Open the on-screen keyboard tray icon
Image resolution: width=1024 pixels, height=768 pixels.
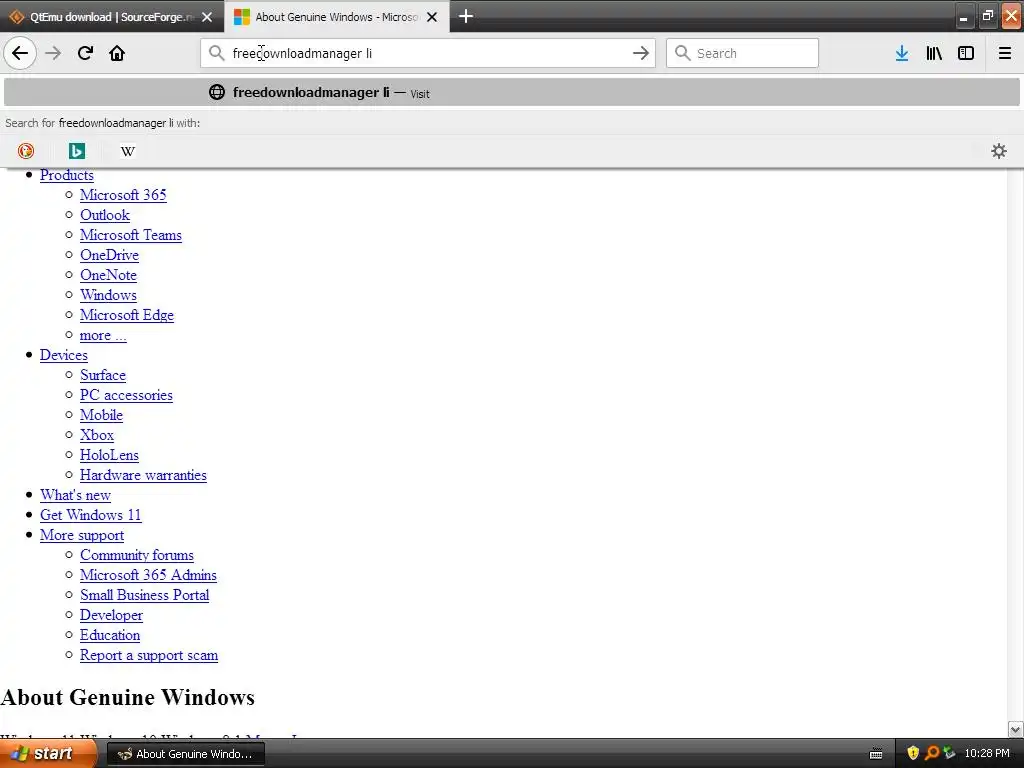click(x=876, y=754)
